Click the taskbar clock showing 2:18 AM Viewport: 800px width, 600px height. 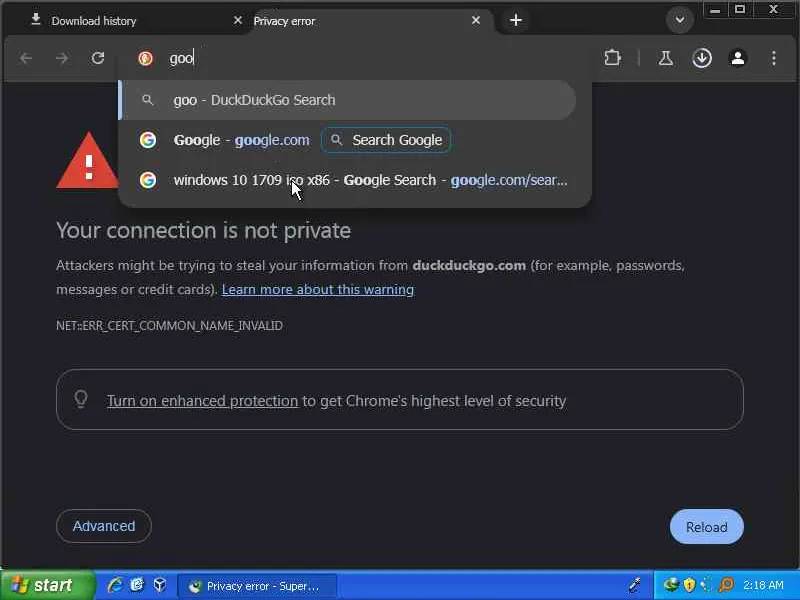pyautogui.click(x=763, y=585)
